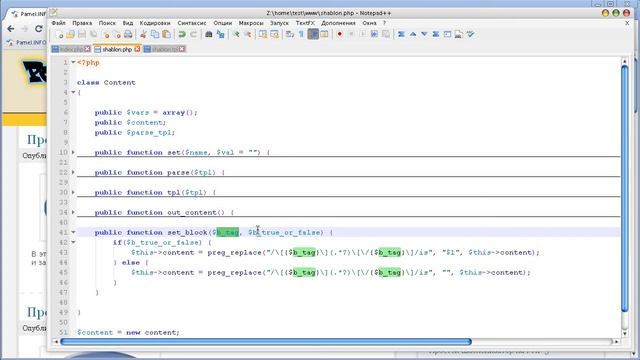Screen dimensions: 640x360
Task: Open the Кодировки menu
Action: tap(155, 23)
